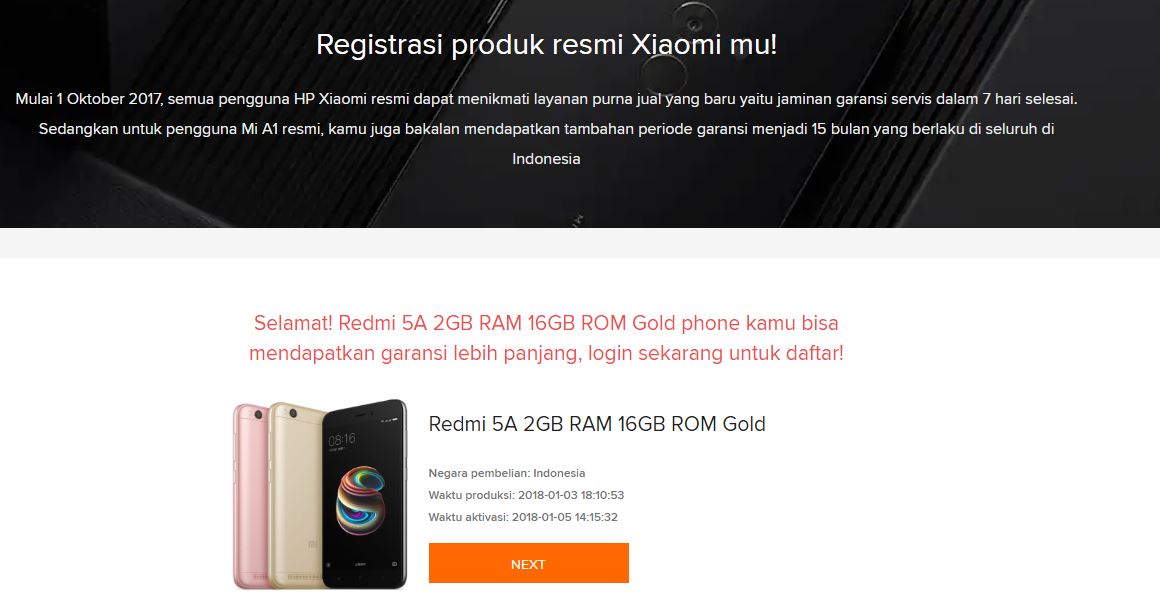The image size is (1160, 595).
Task: Click the red Selamat congratulation message
Action: [546, 338]
